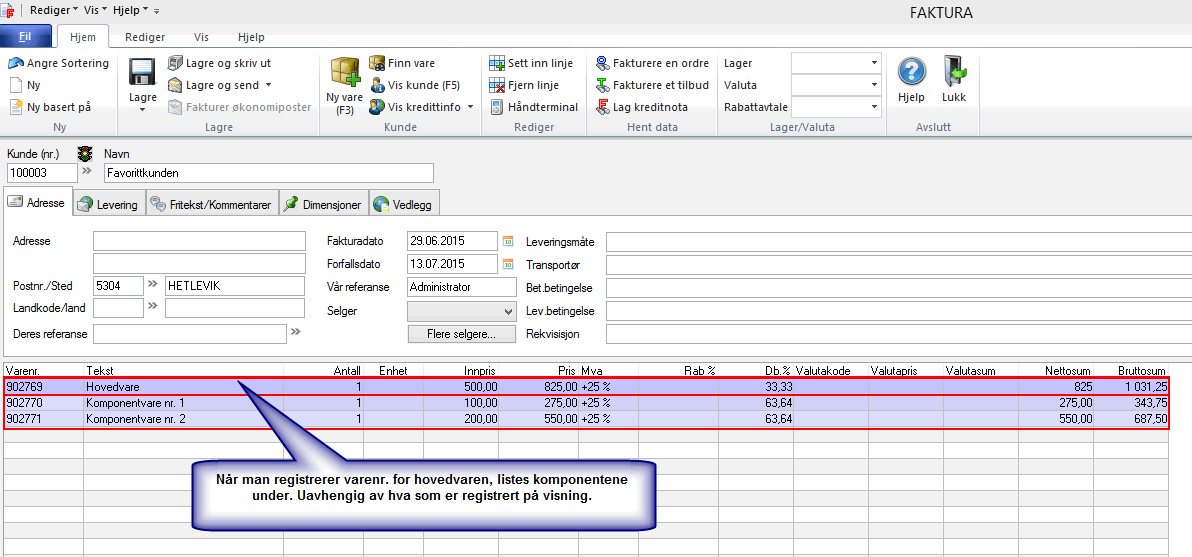Click Ny vare (F3) icon
Viewport: 1192px width, 557px height.
coord(345,74)
